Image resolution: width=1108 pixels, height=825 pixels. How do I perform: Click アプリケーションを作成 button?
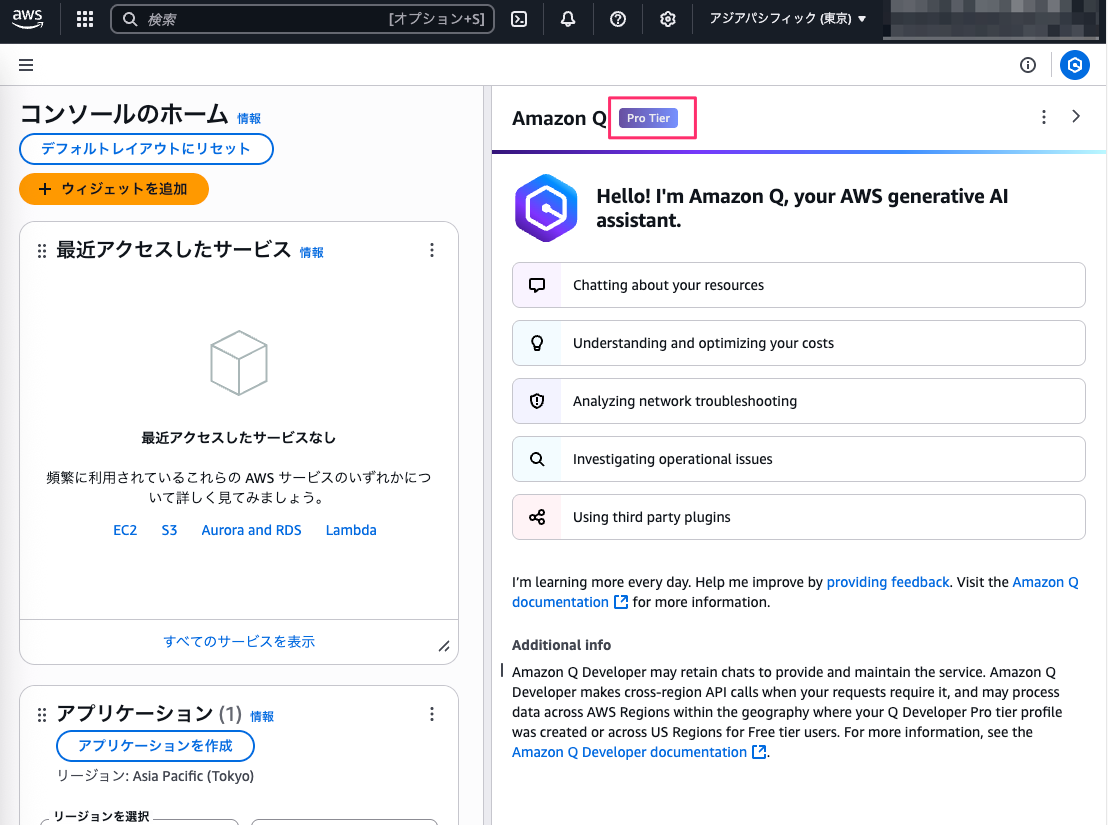[x=155, y=746]
